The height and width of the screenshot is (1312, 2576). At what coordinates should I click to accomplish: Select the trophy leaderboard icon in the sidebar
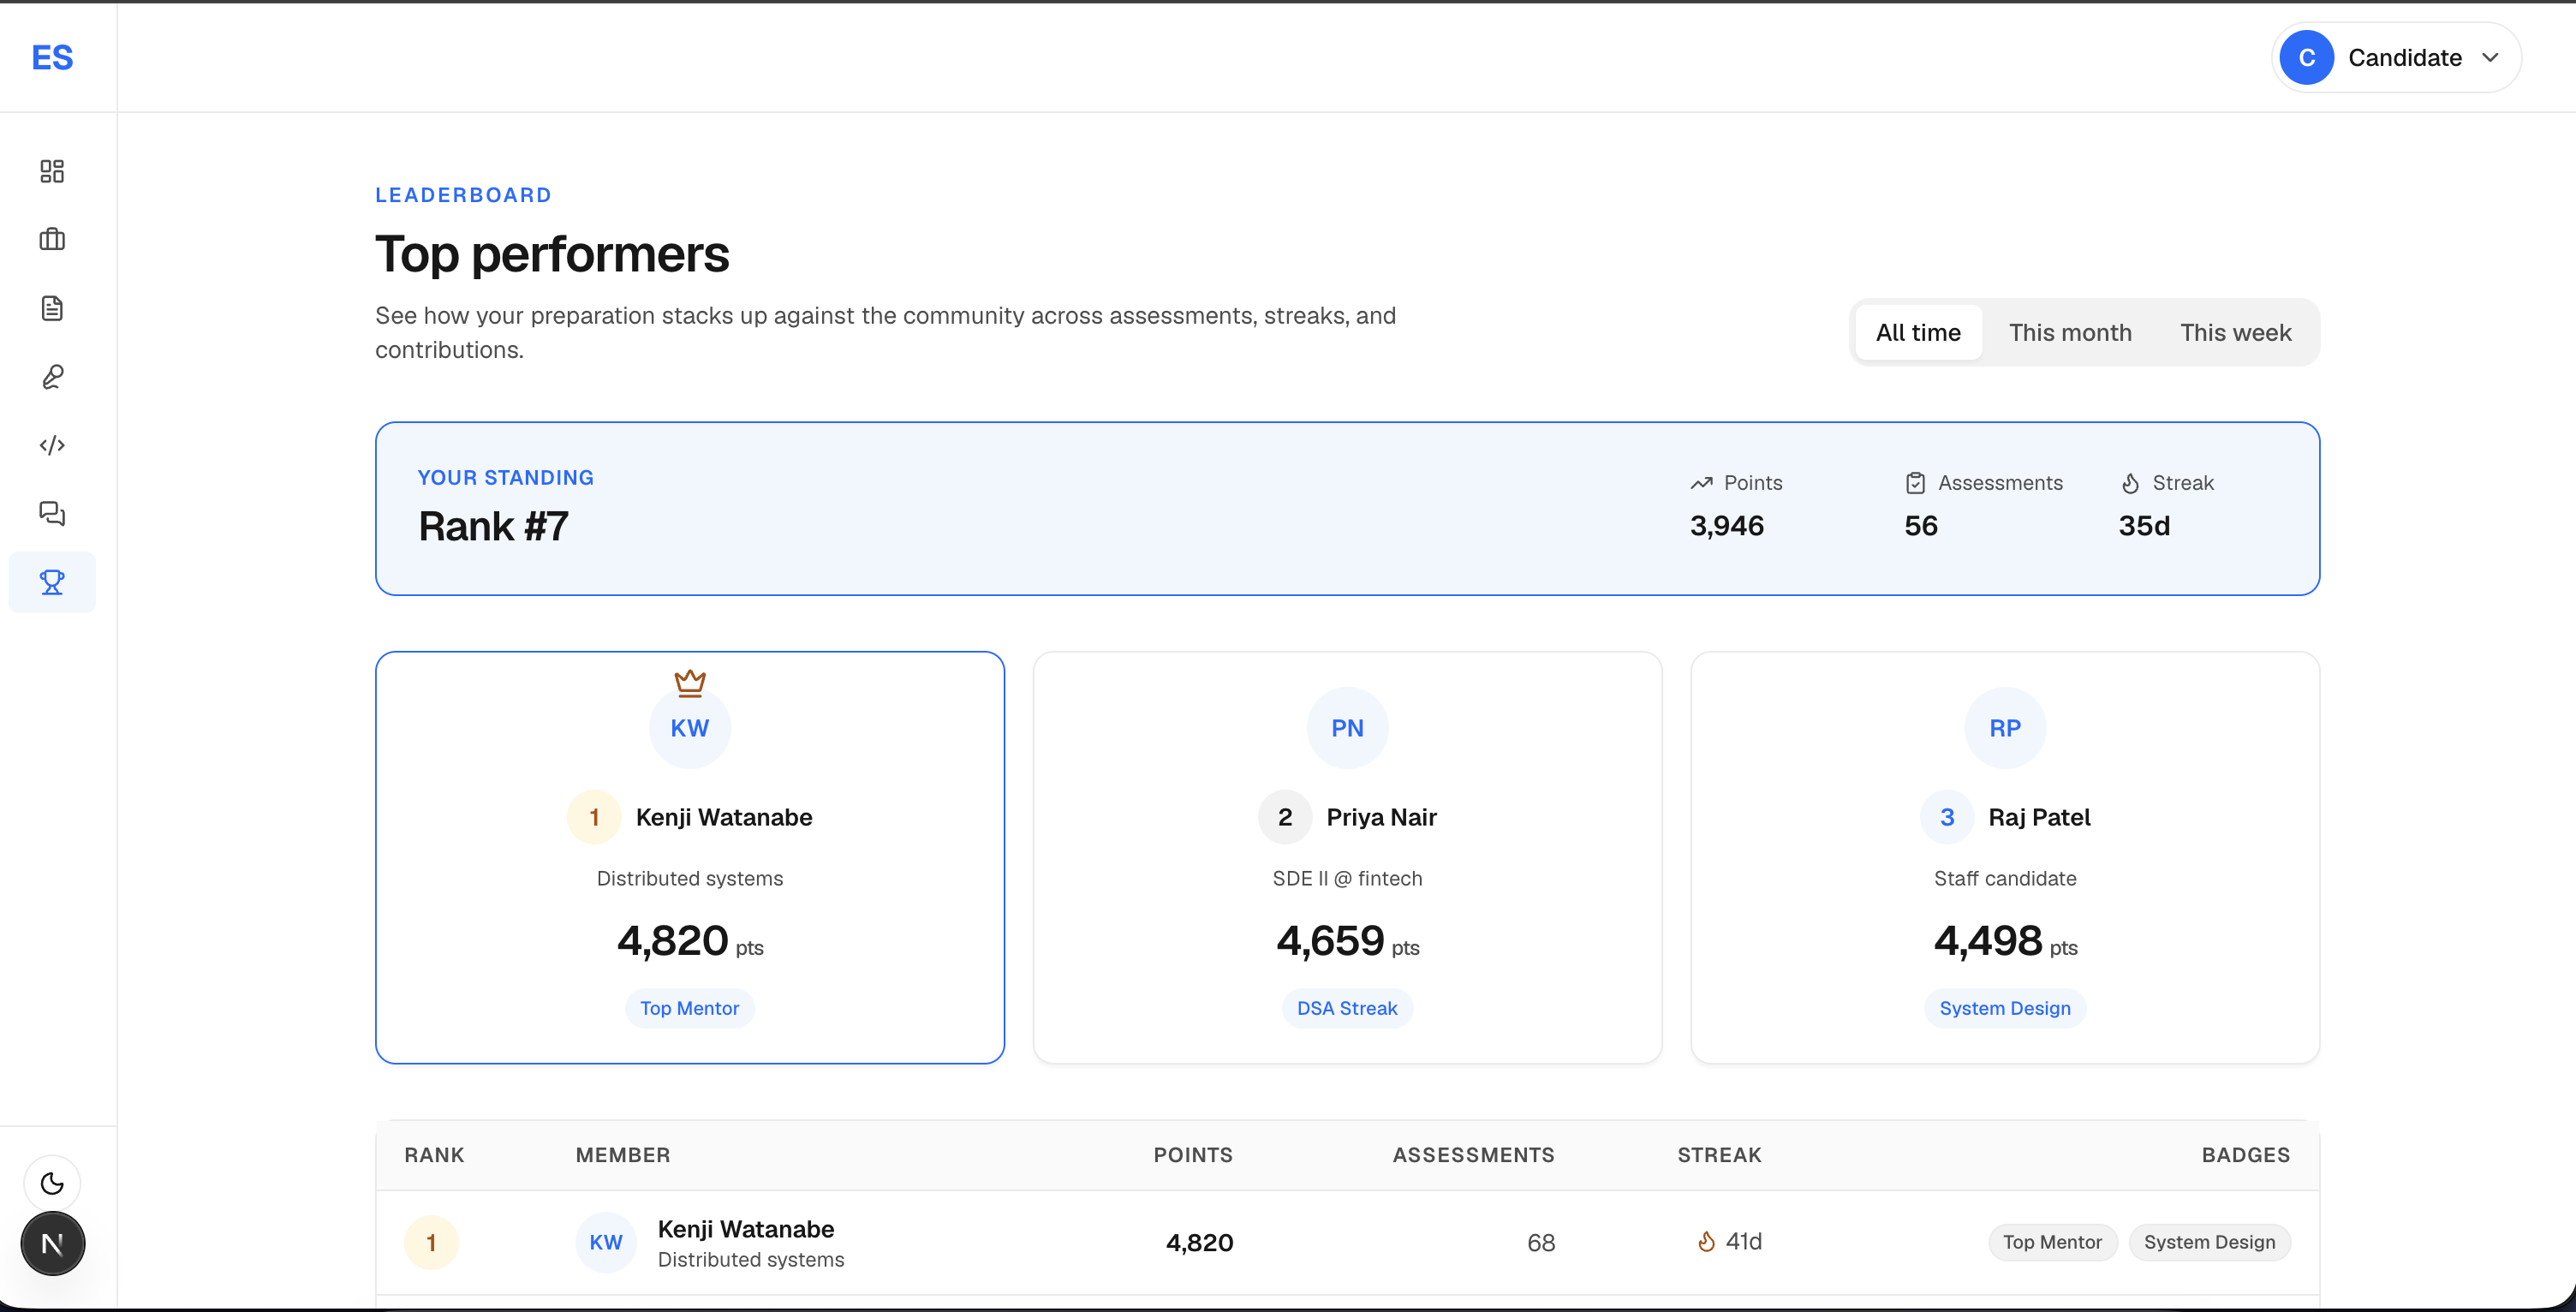click(x=52, y=582)
